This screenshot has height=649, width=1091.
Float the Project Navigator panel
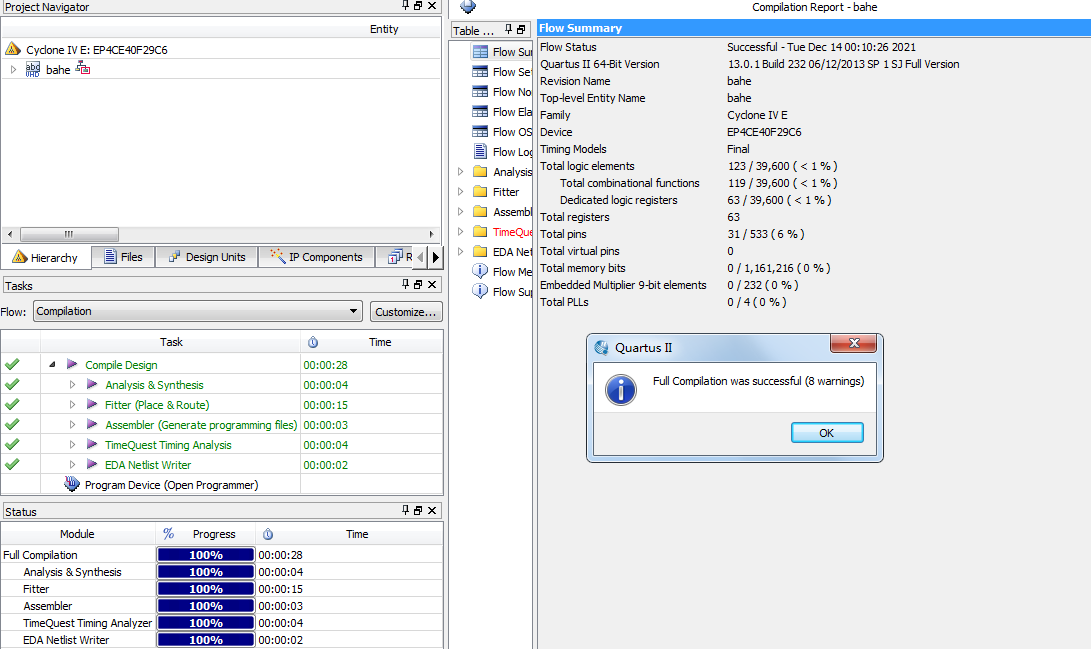(418, 6)
